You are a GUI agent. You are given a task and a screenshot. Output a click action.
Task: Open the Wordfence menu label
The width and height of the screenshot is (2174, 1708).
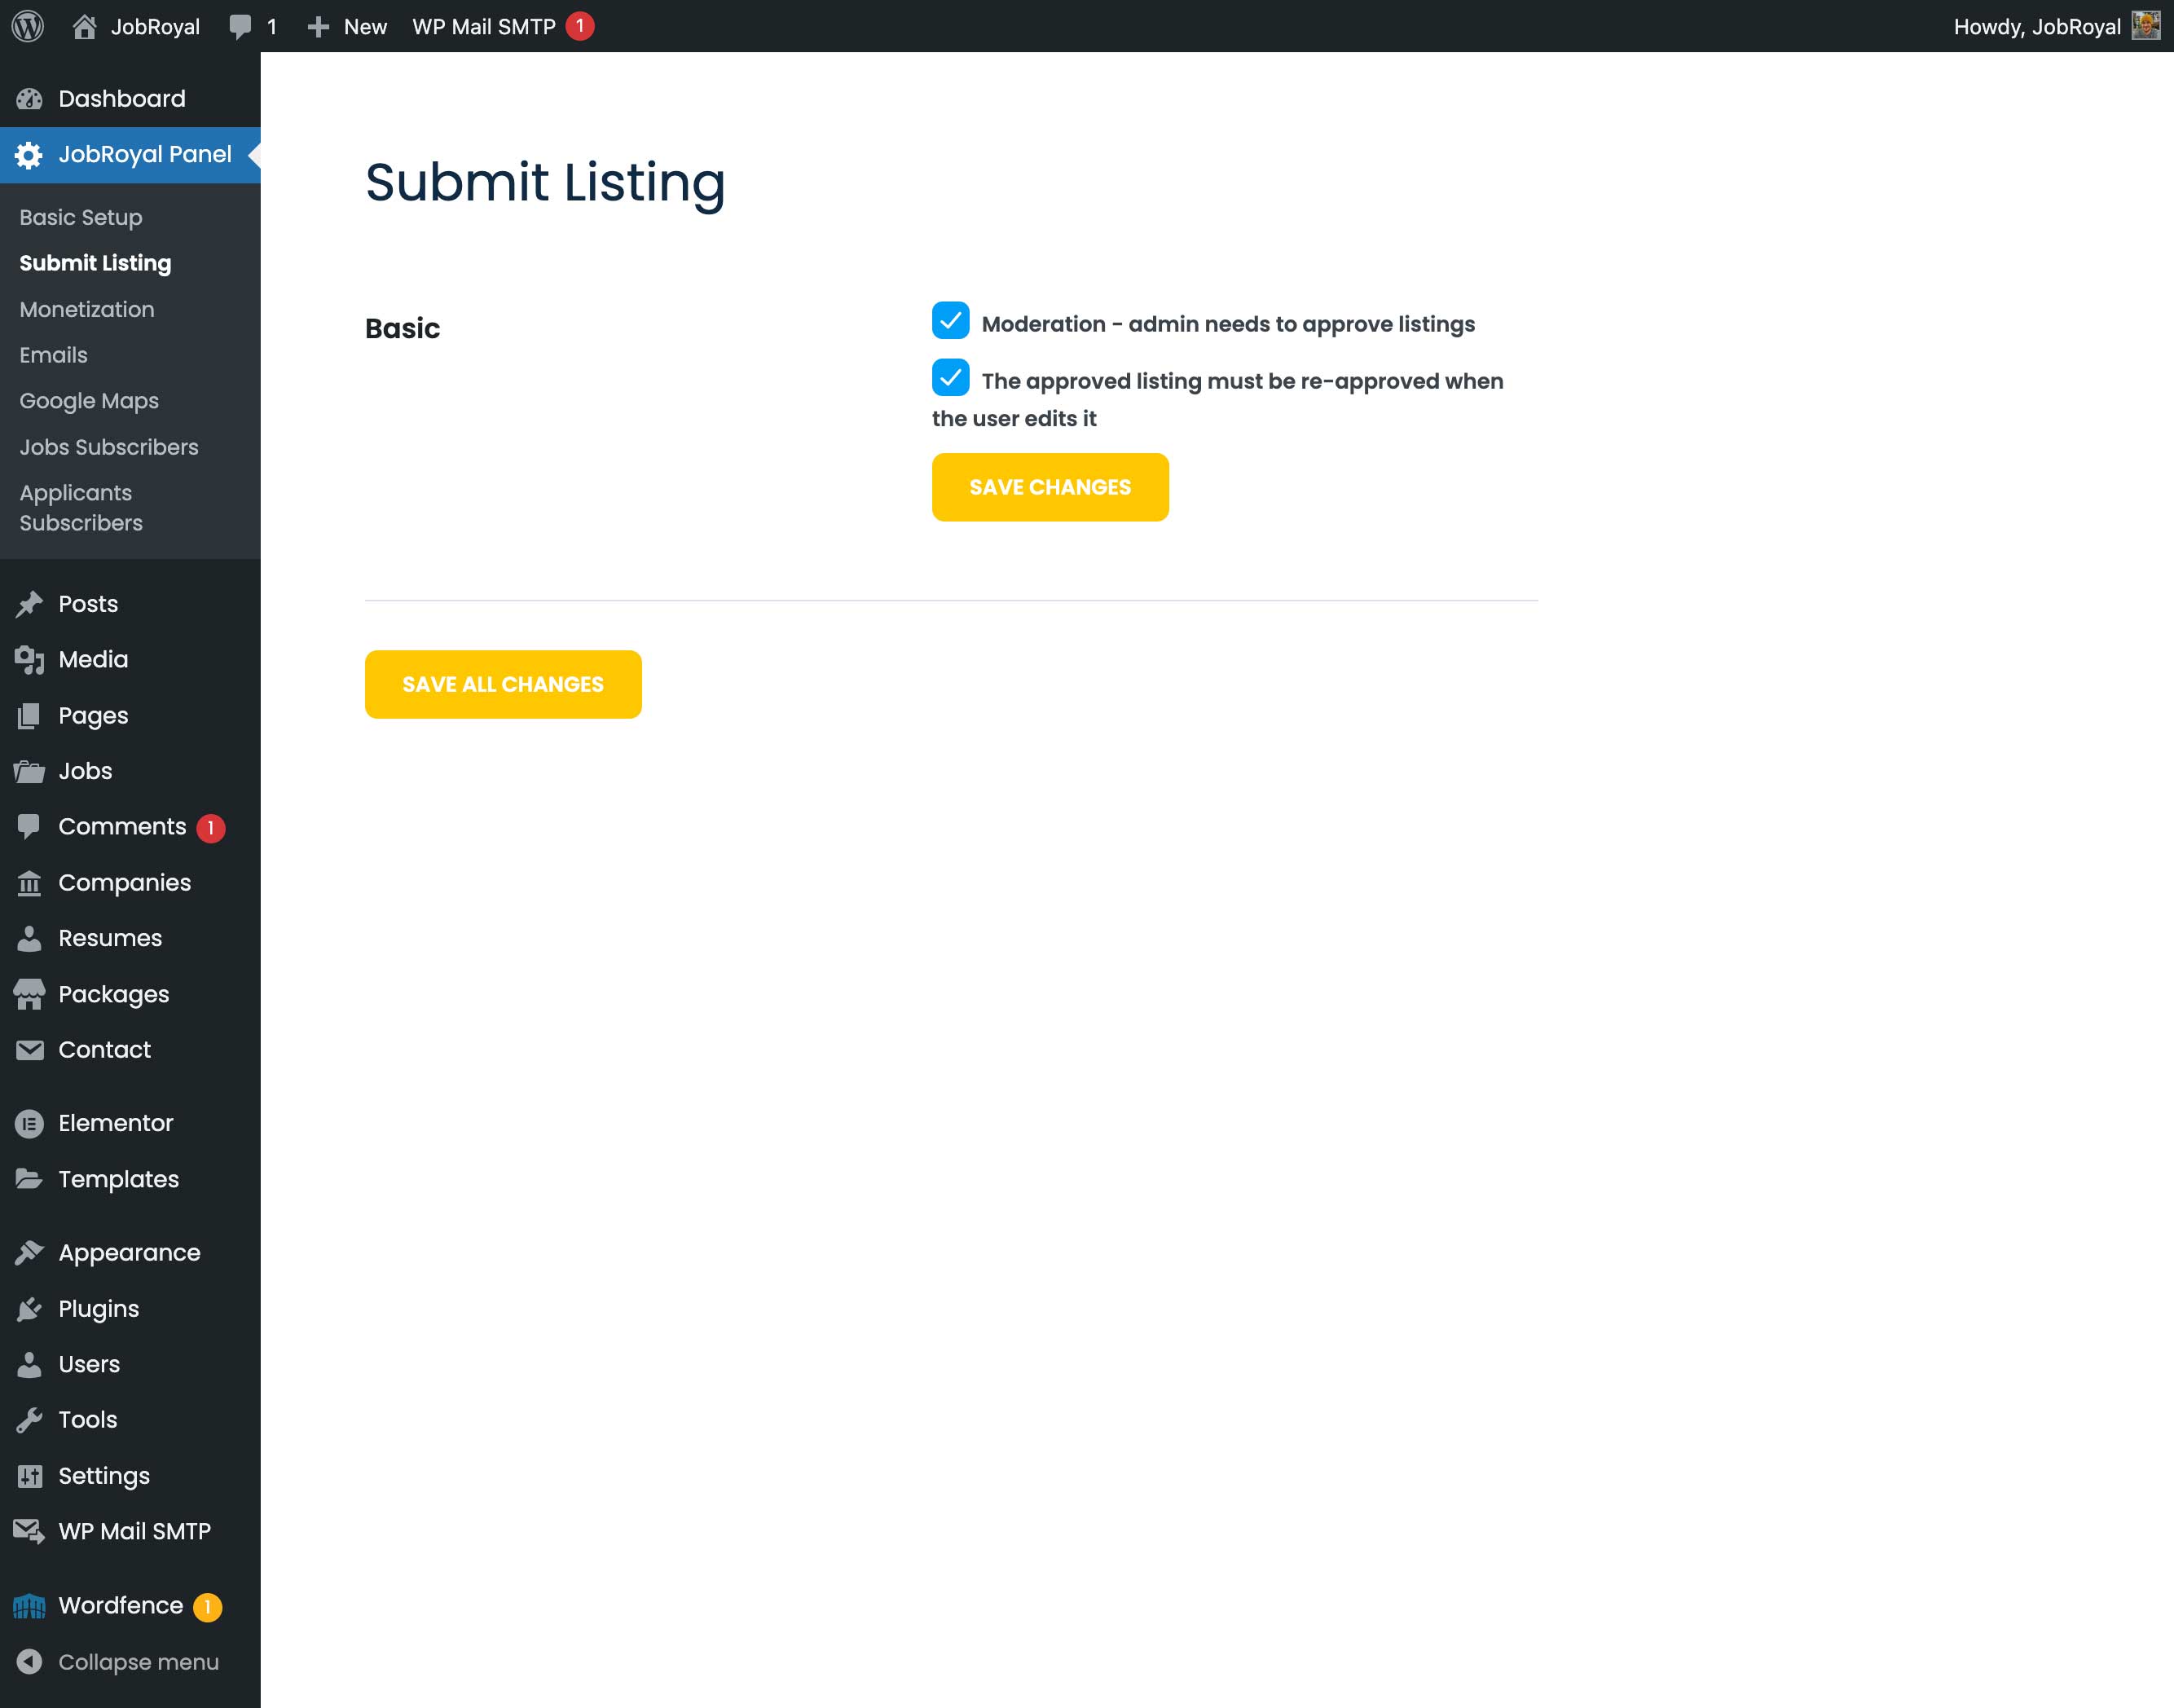coord(121,1606)
